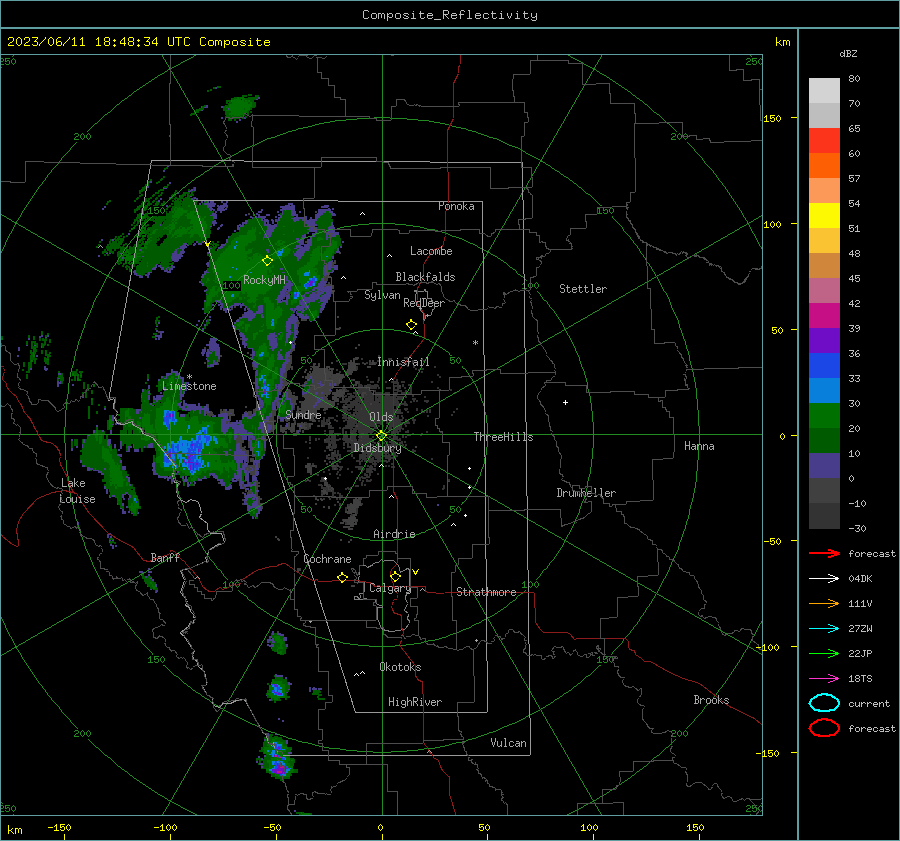Click the yellow diamond marker above Calgary
The image size is (900, 841).
point(395,576)
